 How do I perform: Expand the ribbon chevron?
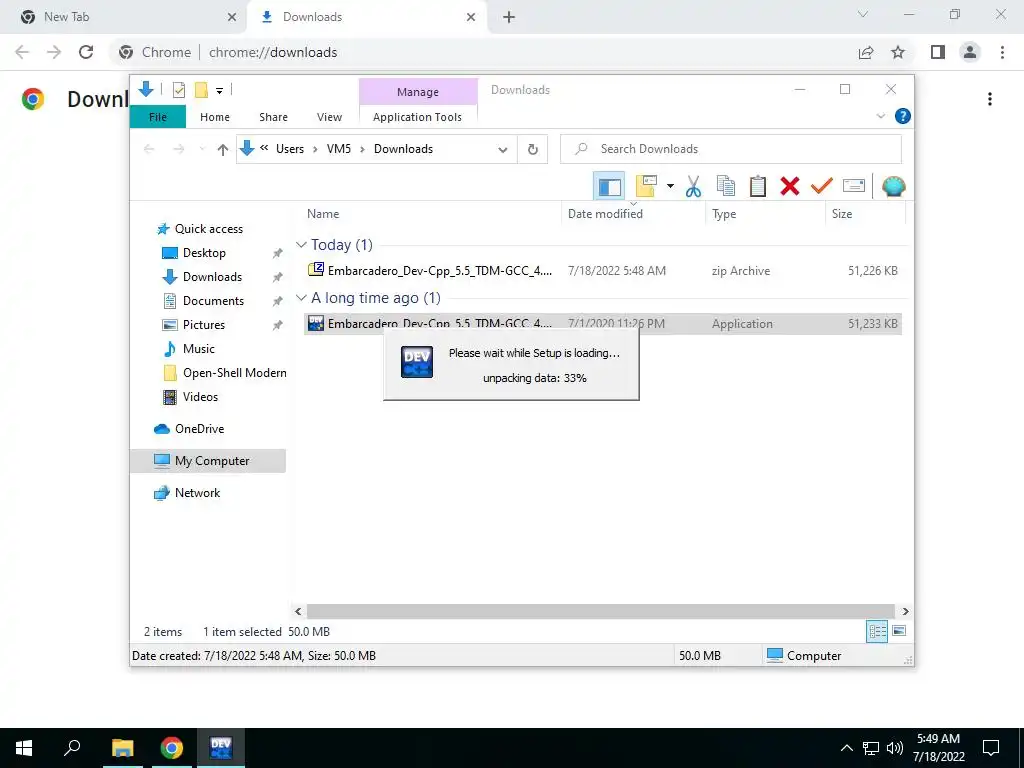click(880, 116)
